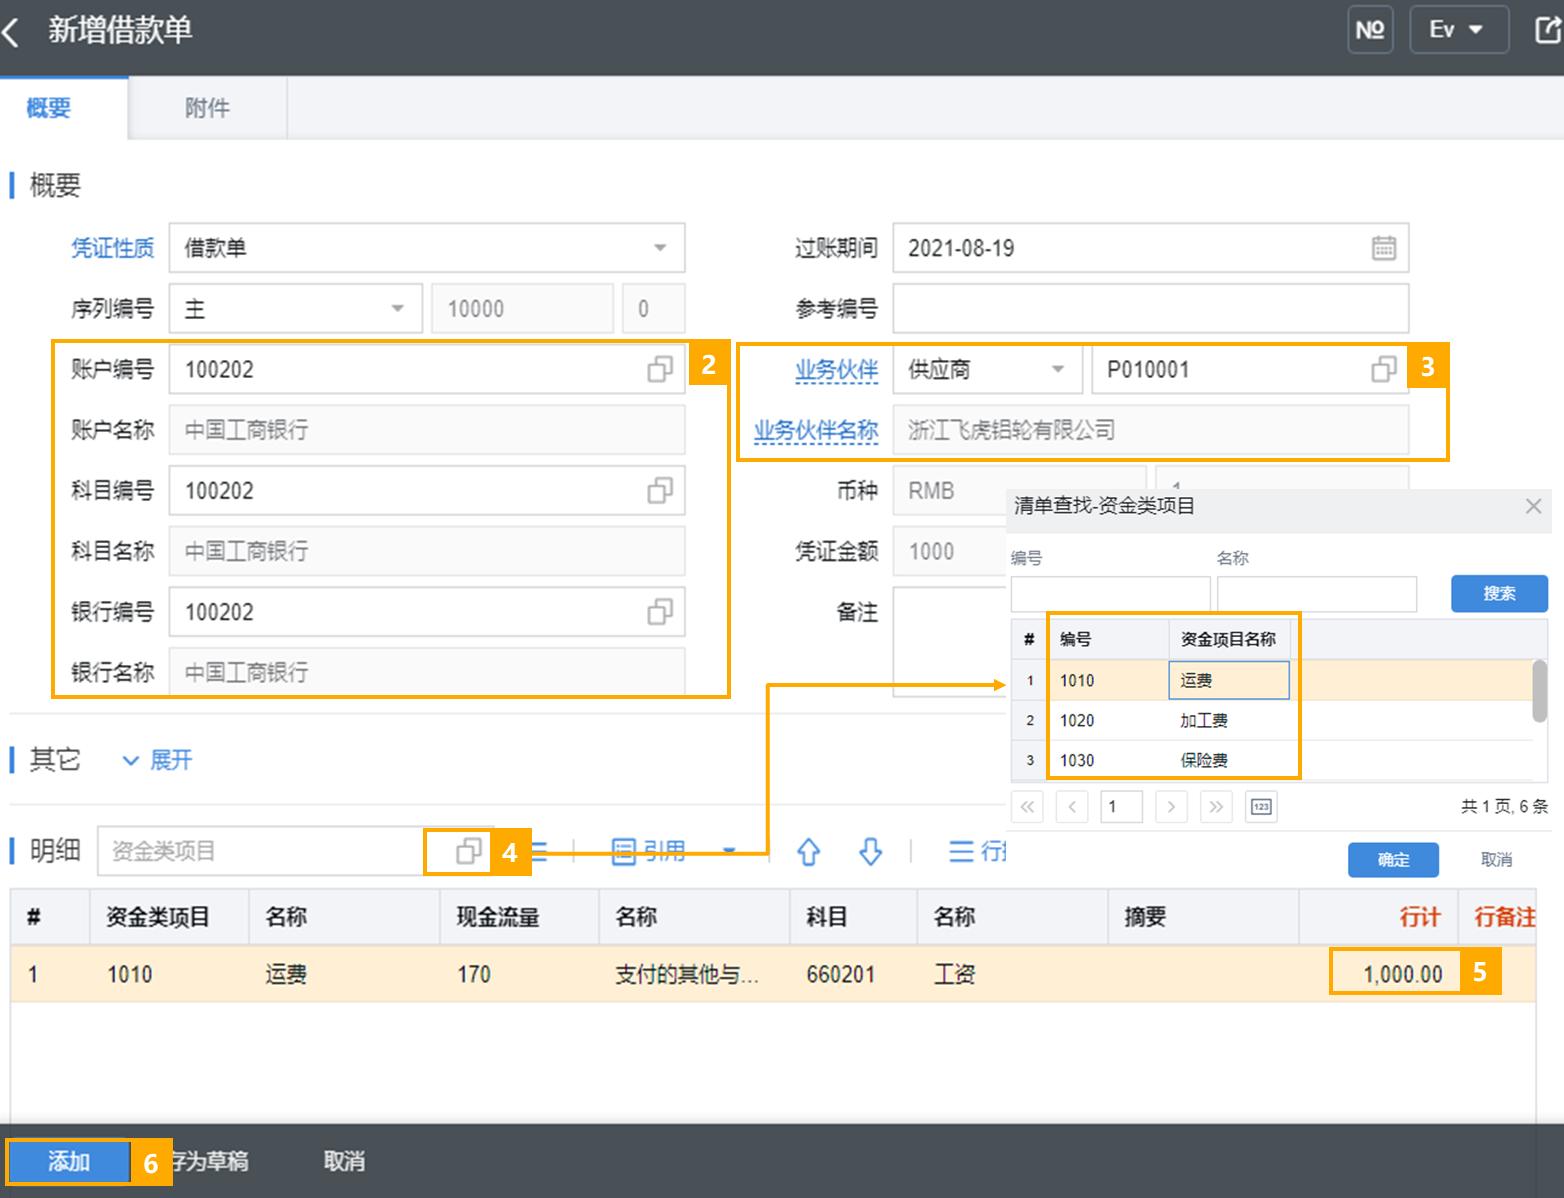Click the export icon at top right

pyautogui.click(x=1547, y=30)
